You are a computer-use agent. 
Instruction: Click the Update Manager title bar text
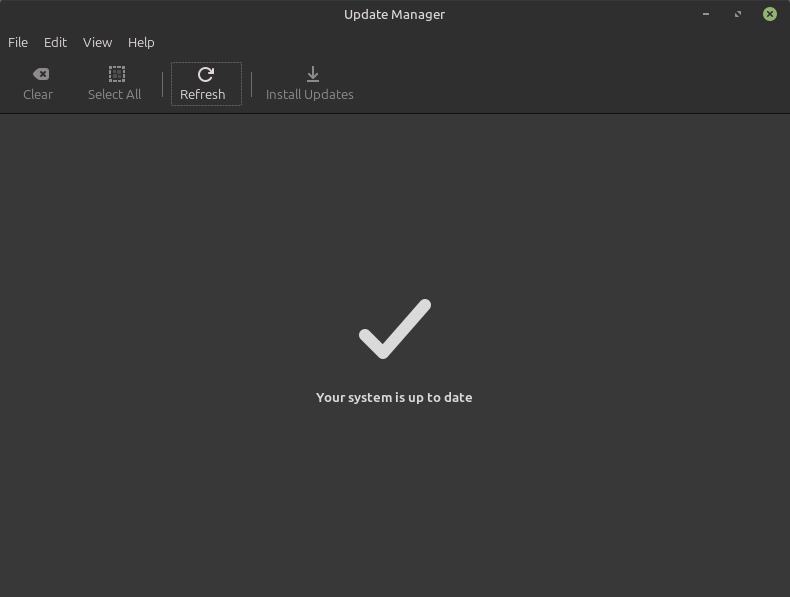coord(394,14)
